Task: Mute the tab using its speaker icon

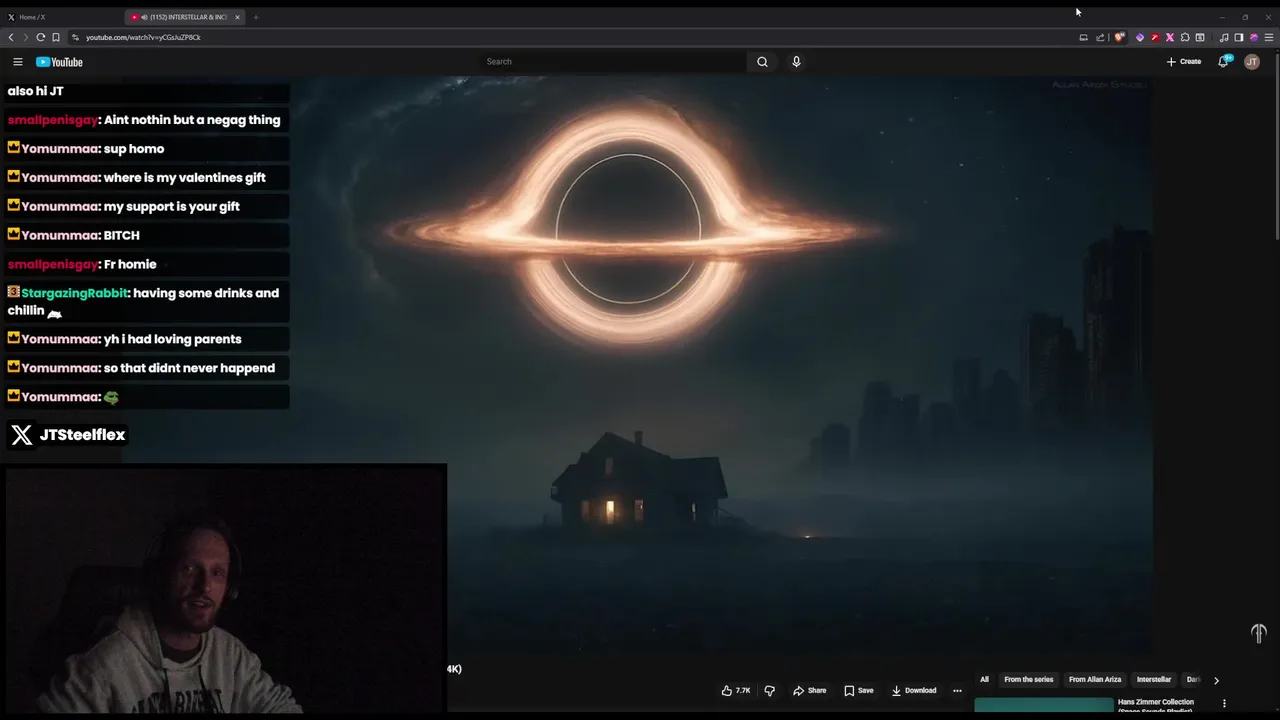Action: coord(144,17)
